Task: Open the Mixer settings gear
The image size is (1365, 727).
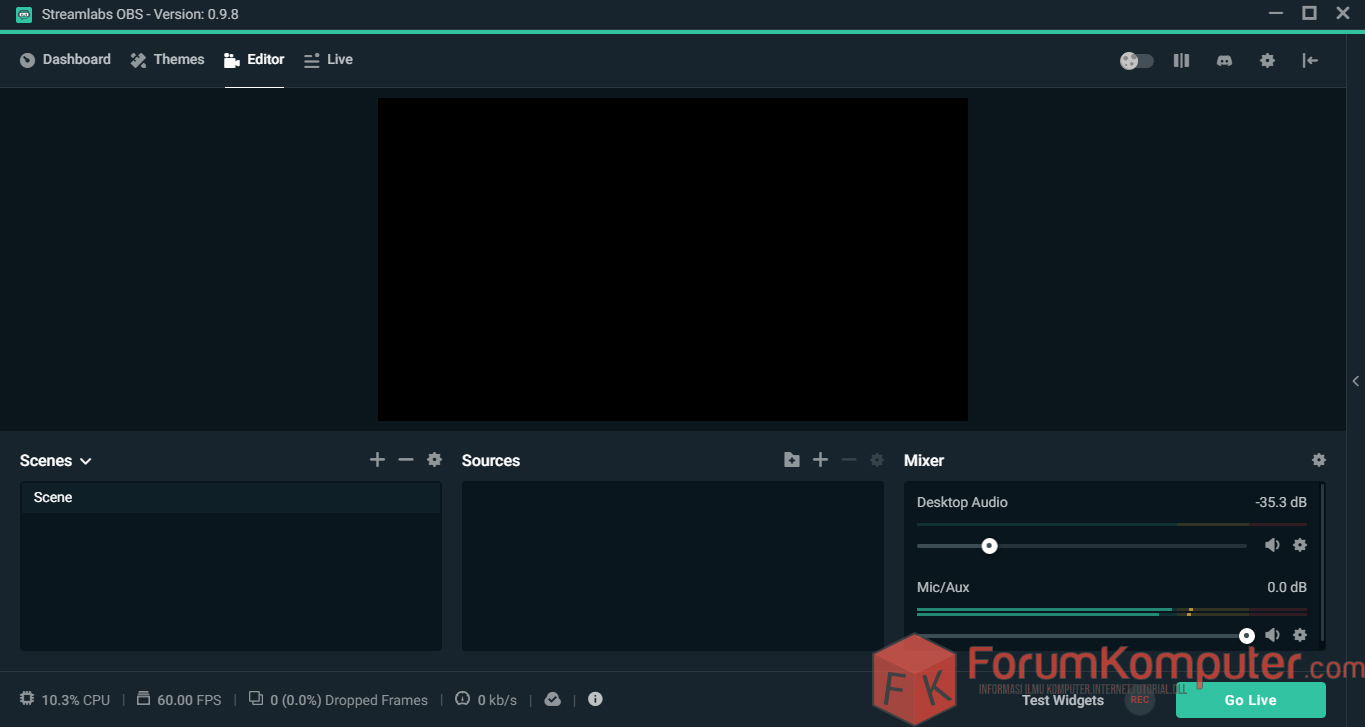Action: 1319,460
